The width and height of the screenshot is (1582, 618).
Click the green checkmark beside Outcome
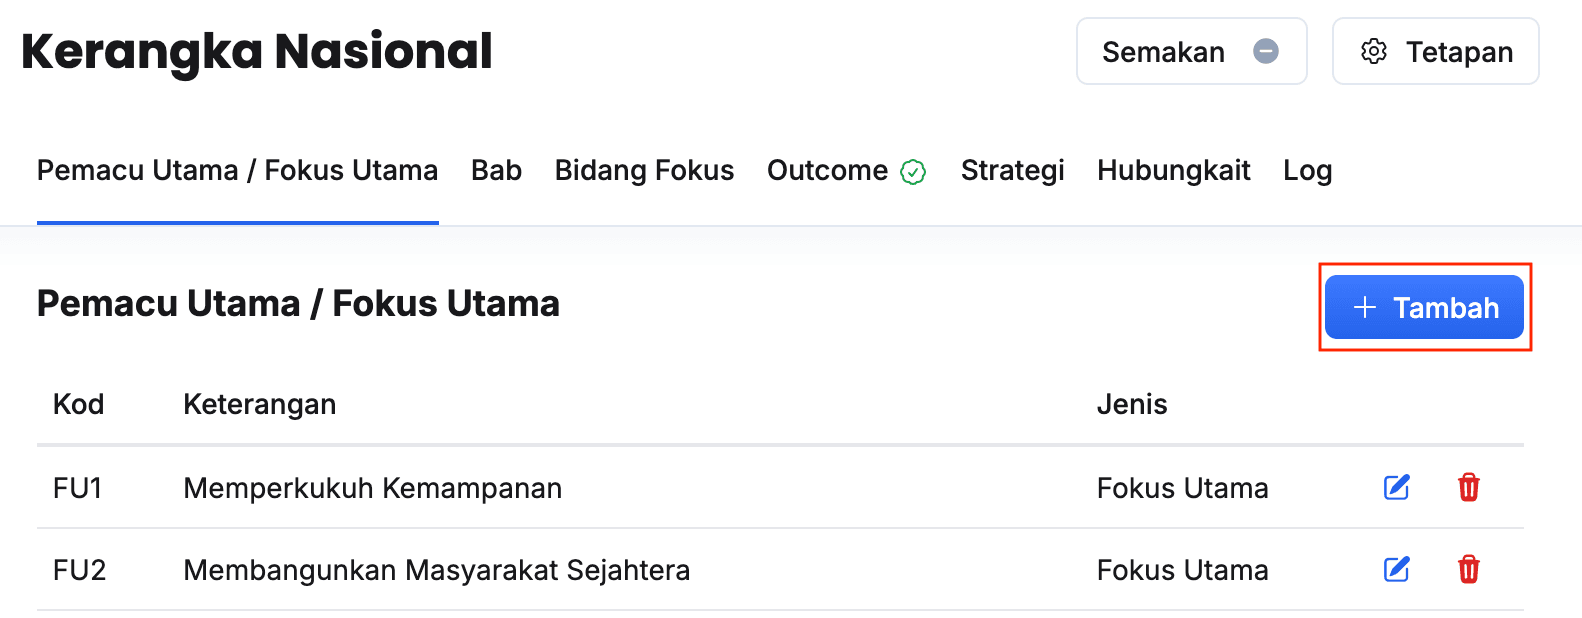tap(913, 172)
